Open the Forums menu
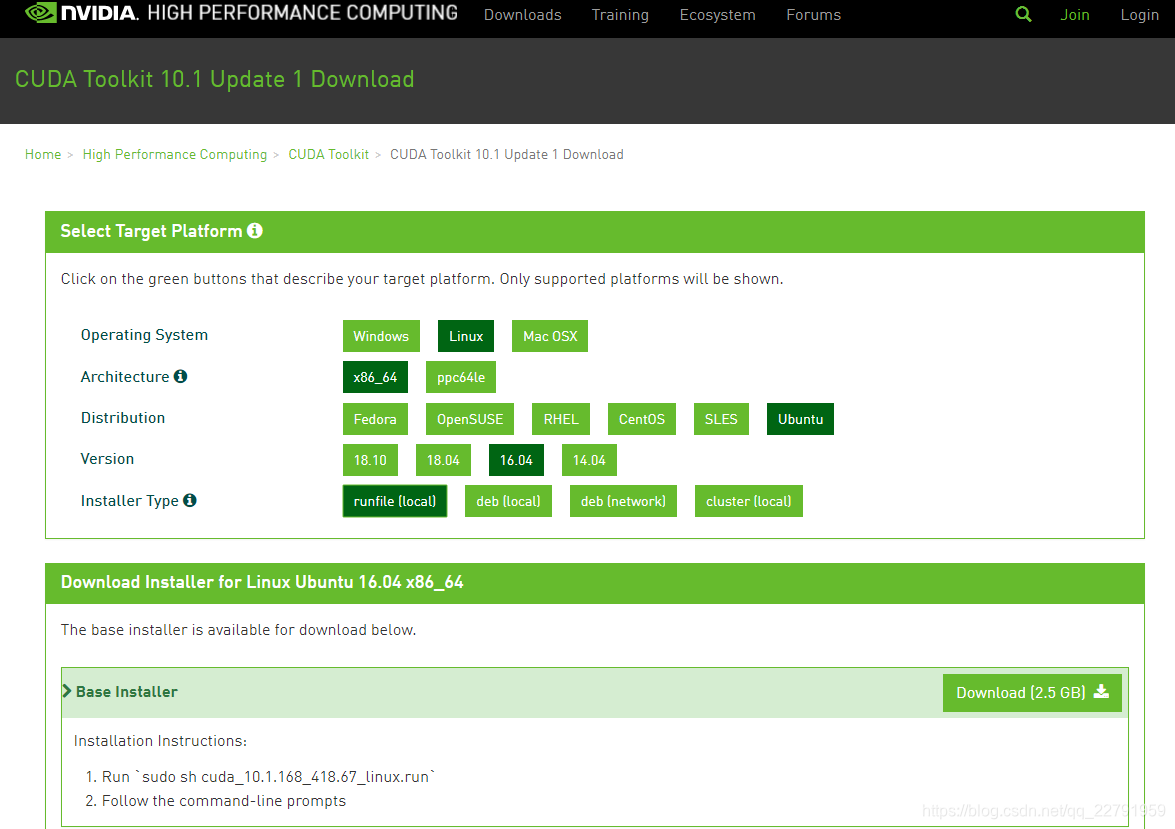 (x=813, y=15)
